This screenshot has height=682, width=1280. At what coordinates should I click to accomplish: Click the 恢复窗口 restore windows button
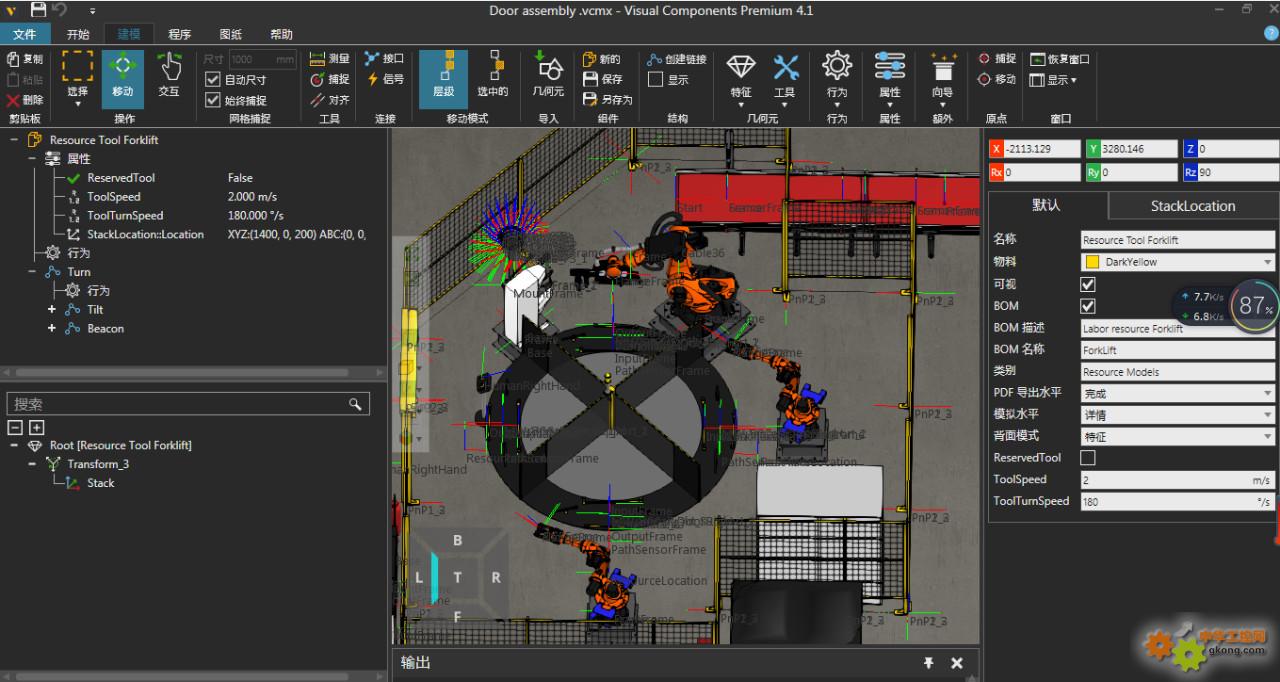pos(1060,59)
